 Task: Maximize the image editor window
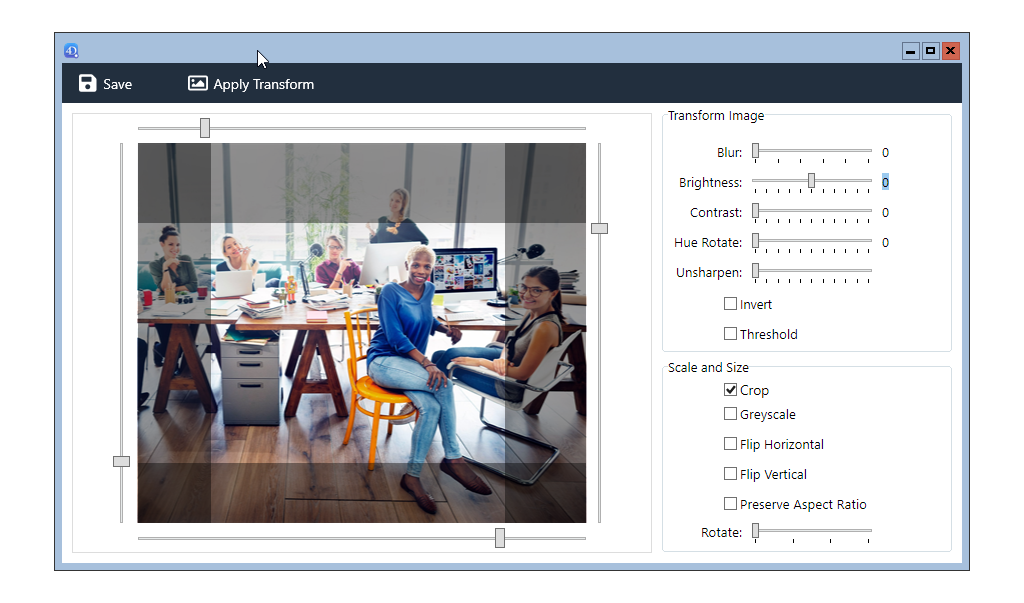[931, 51]
